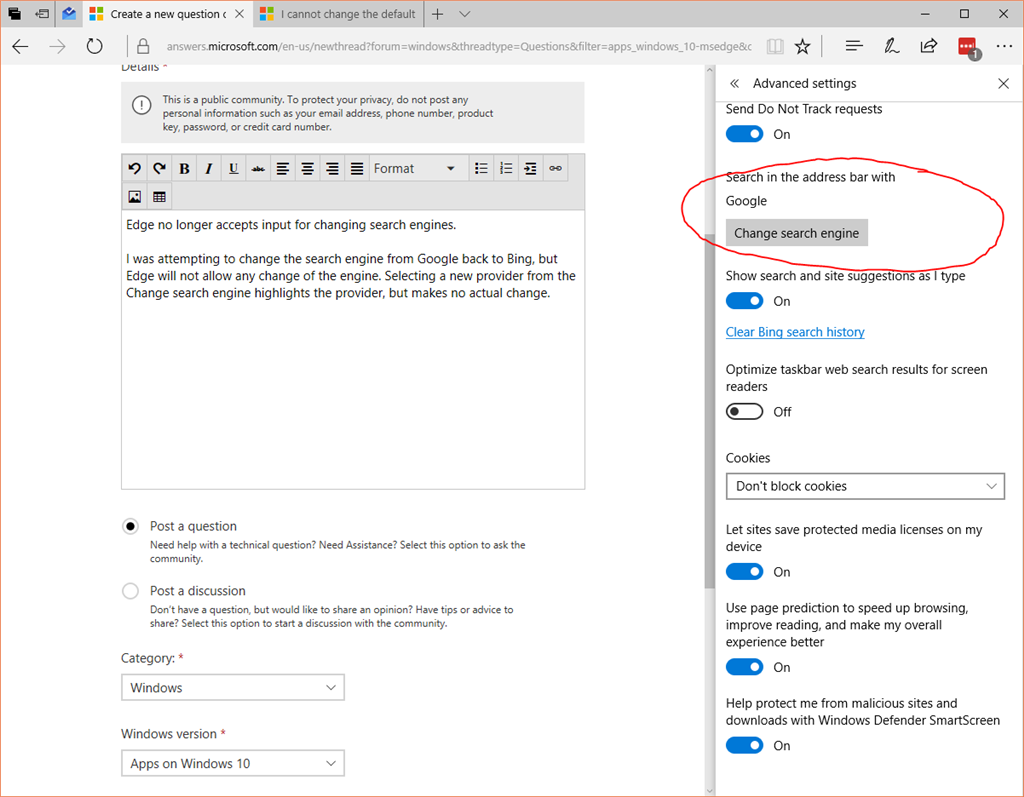This screenshot has height=797, width=1024.
Task: Open the Cookies dropdown
Action: pyautogui.click(x=865, y=486)
